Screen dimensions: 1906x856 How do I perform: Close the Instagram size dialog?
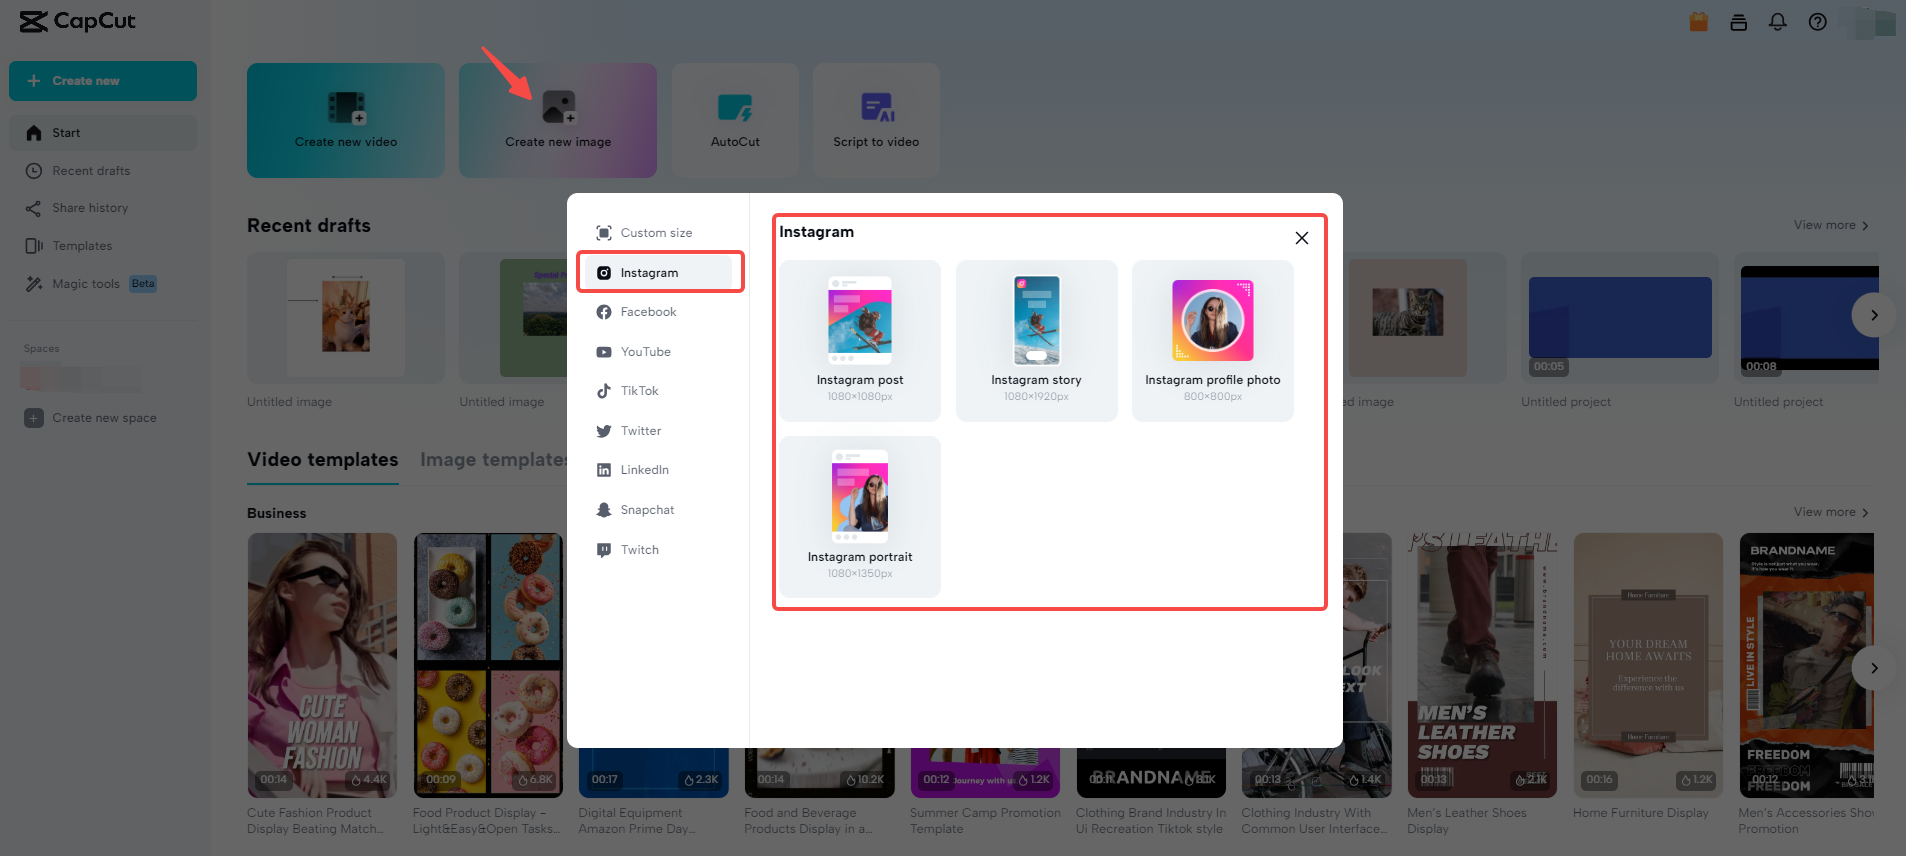[x=1302, y=238]
